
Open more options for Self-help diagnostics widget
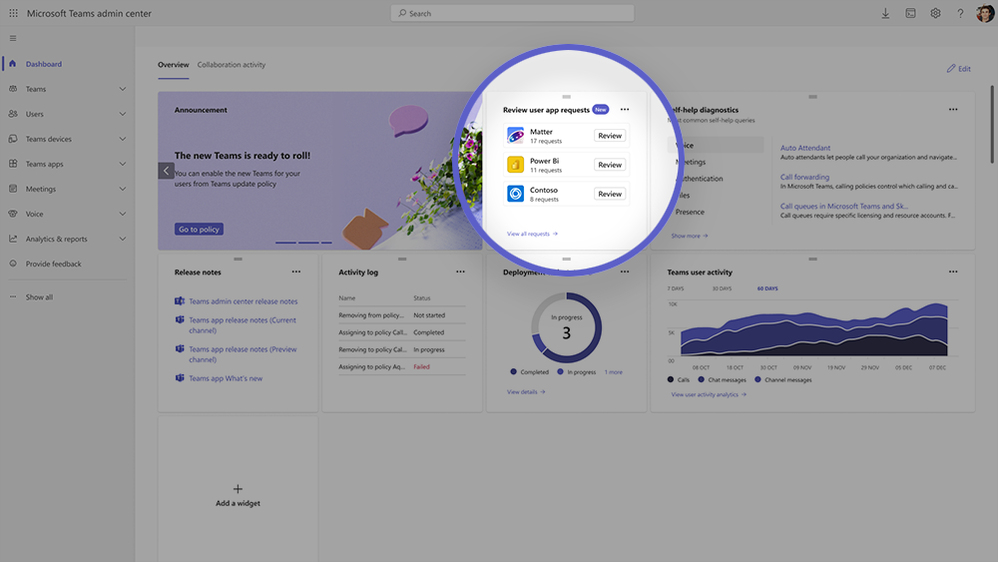953,109
